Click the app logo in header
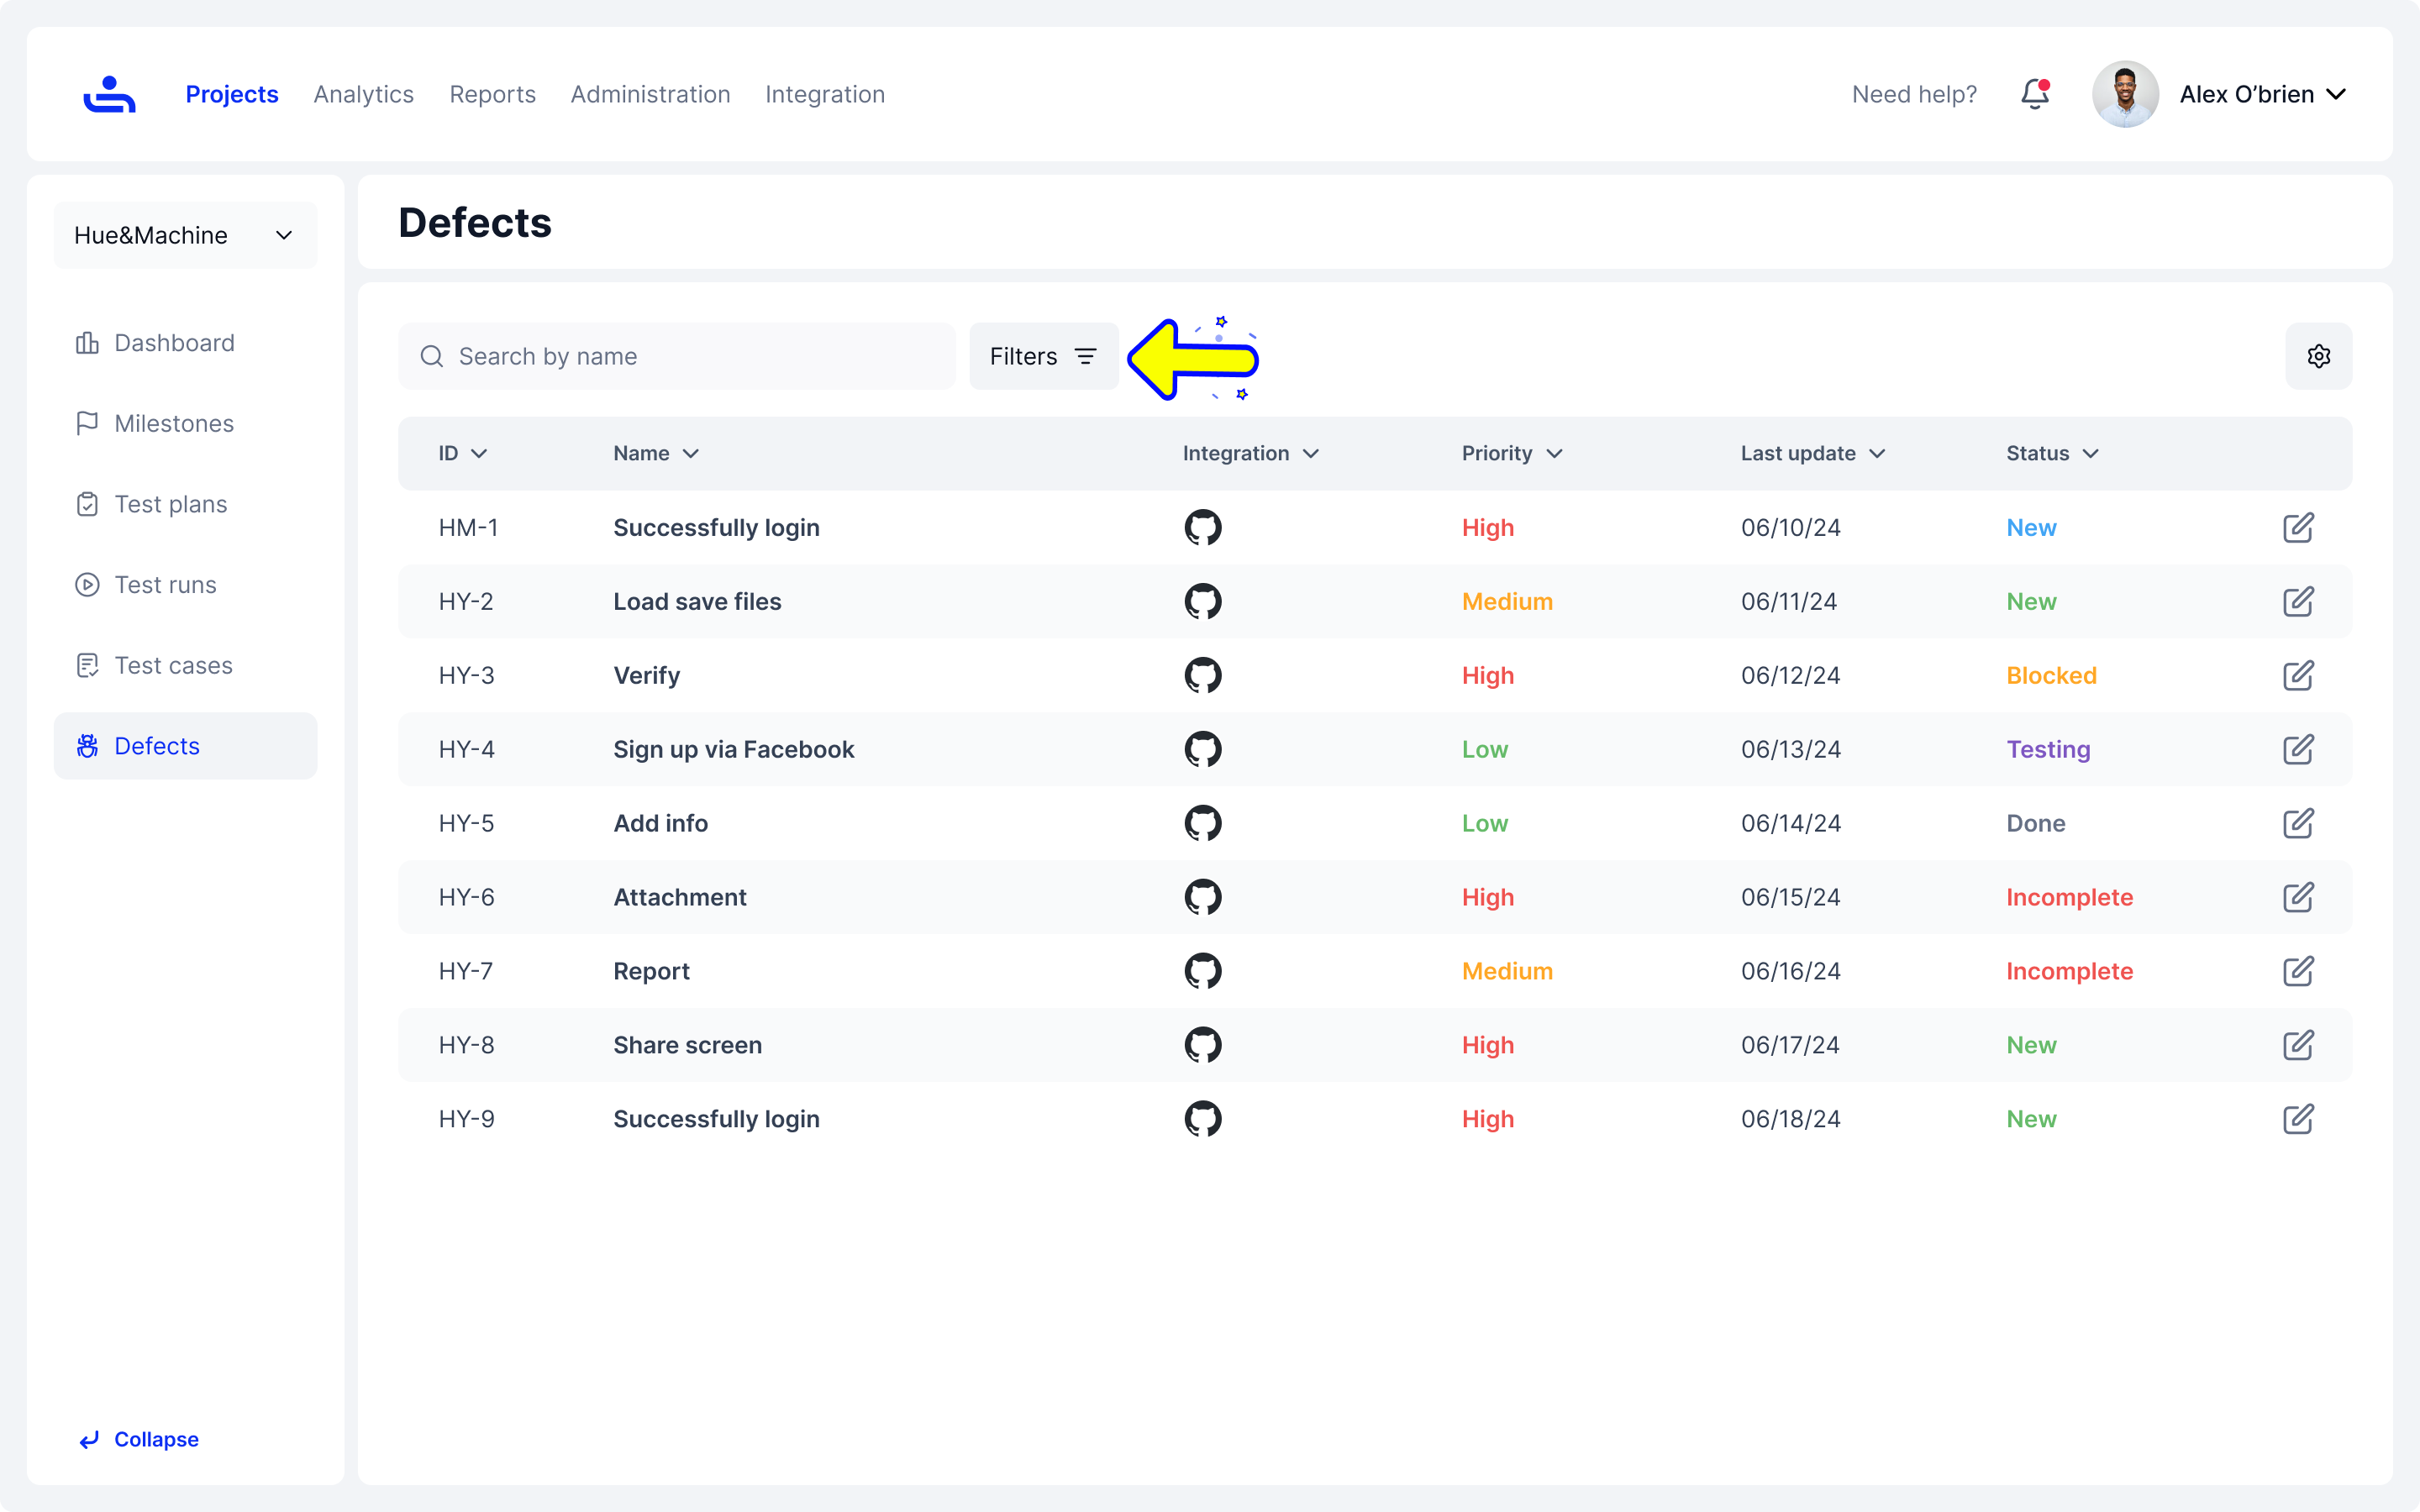 pos(109,94)
